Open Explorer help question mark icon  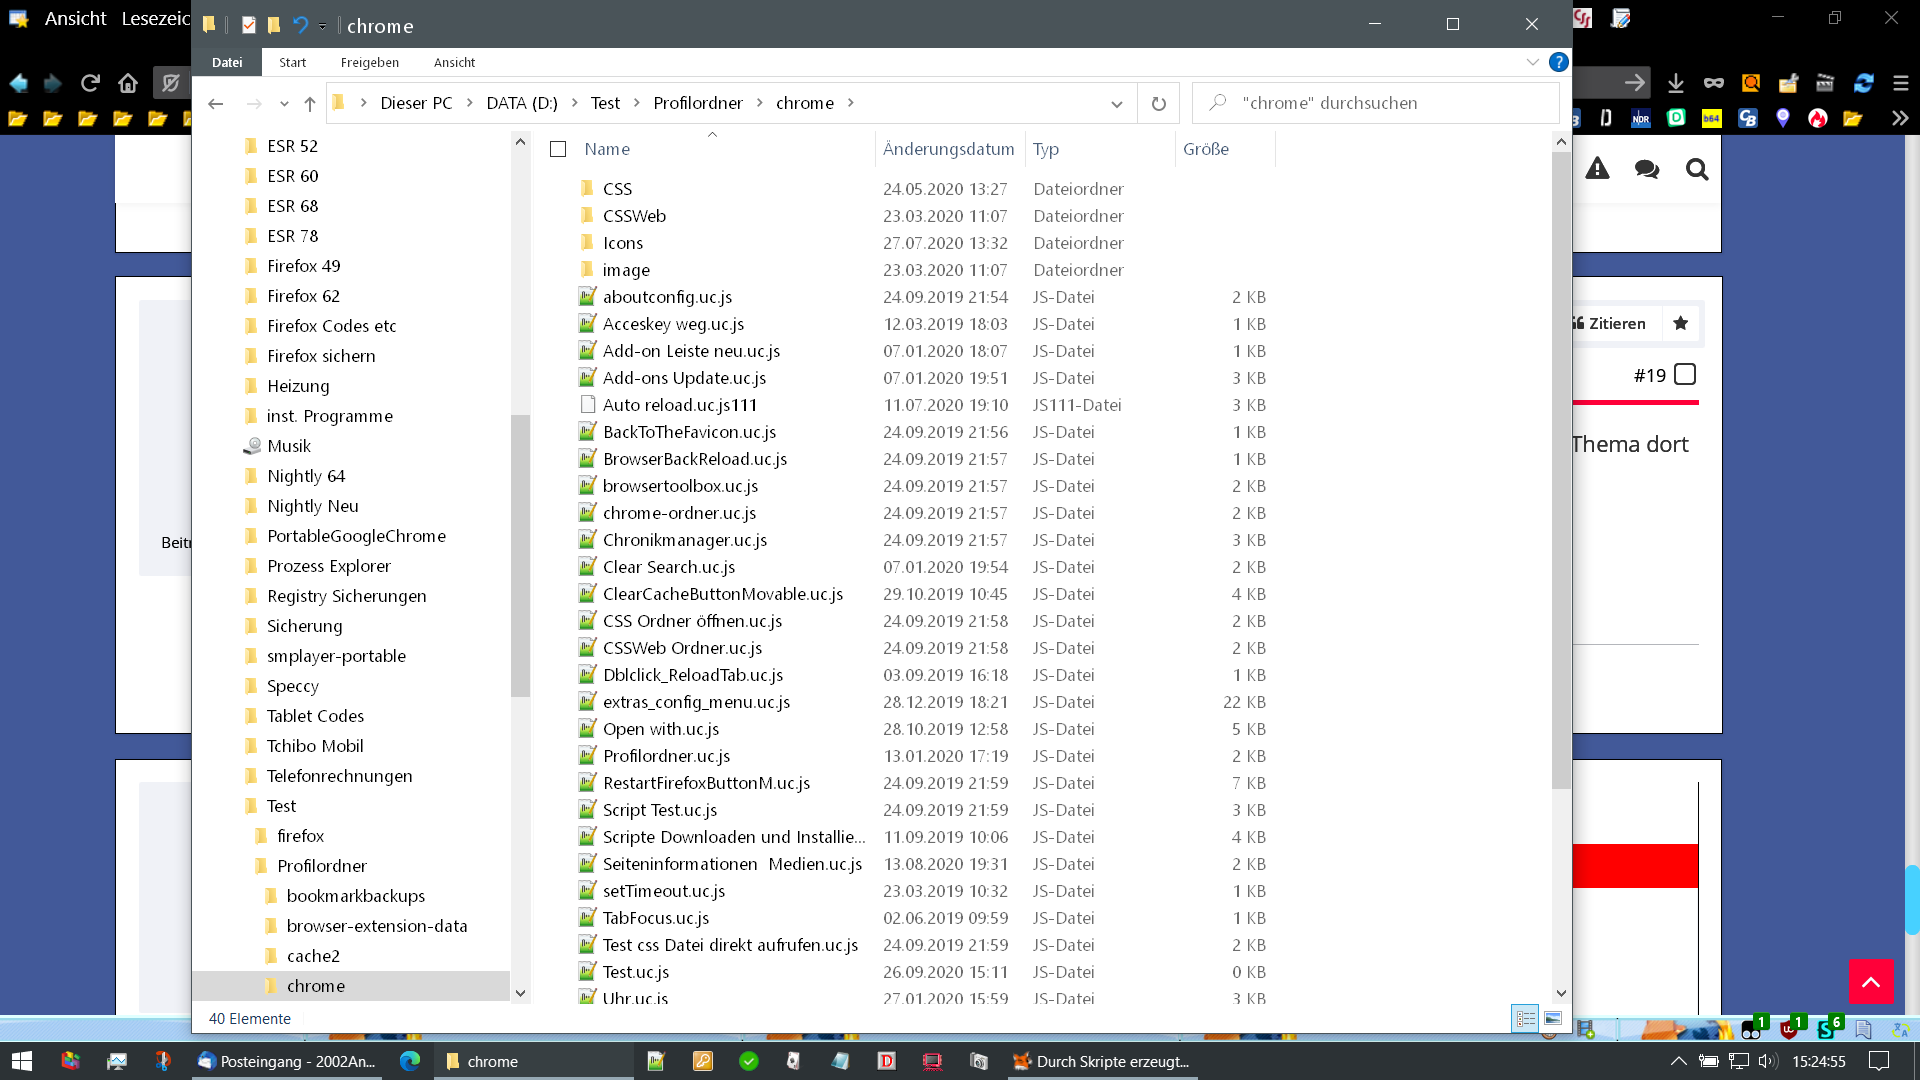click(x=1558, y=62)
